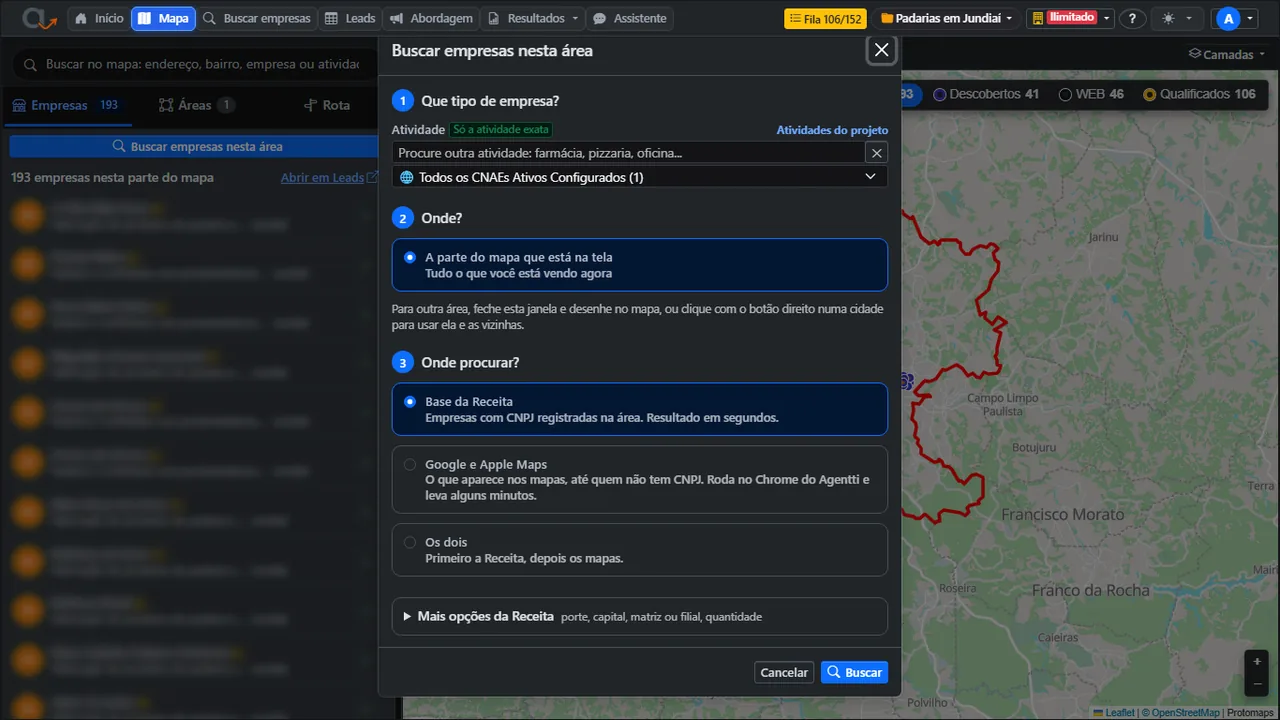
Task: Open the Todos os CNAEs Ativos dropdown
Action: coord(639,177)
